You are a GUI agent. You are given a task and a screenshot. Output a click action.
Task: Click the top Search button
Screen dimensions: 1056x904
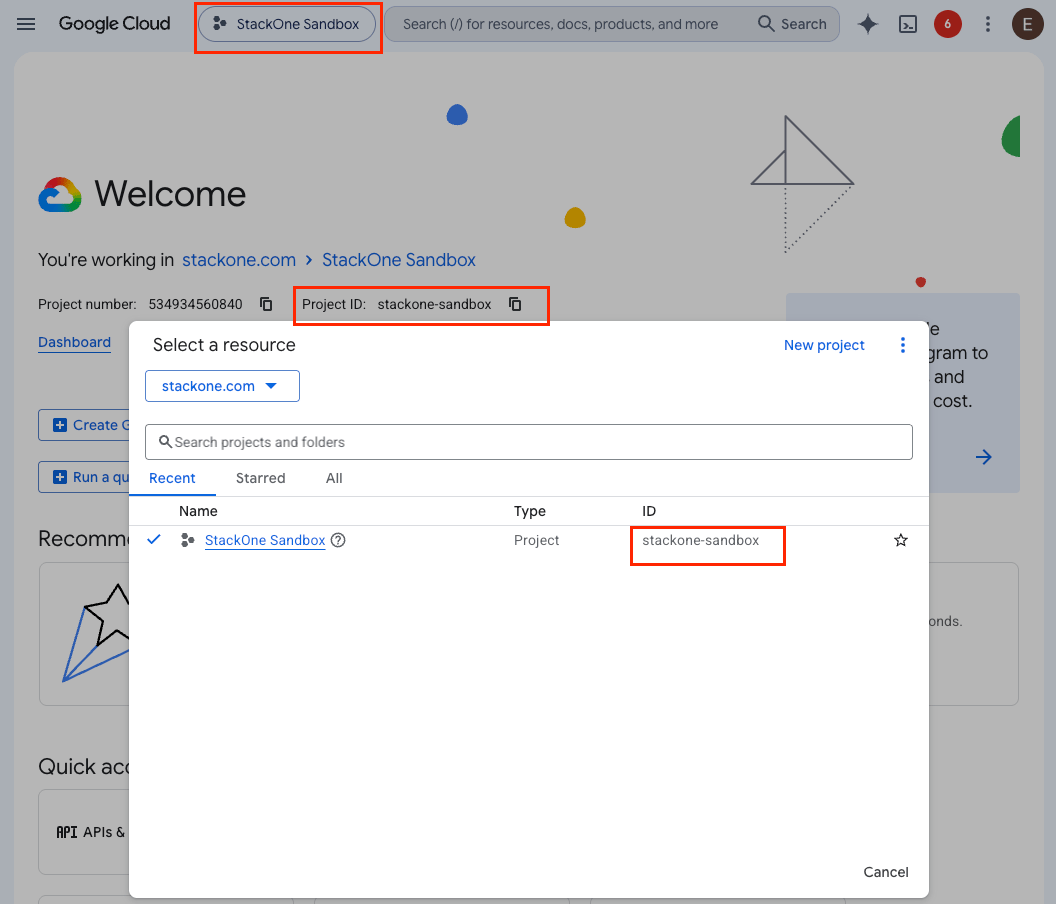coord(792,24)
